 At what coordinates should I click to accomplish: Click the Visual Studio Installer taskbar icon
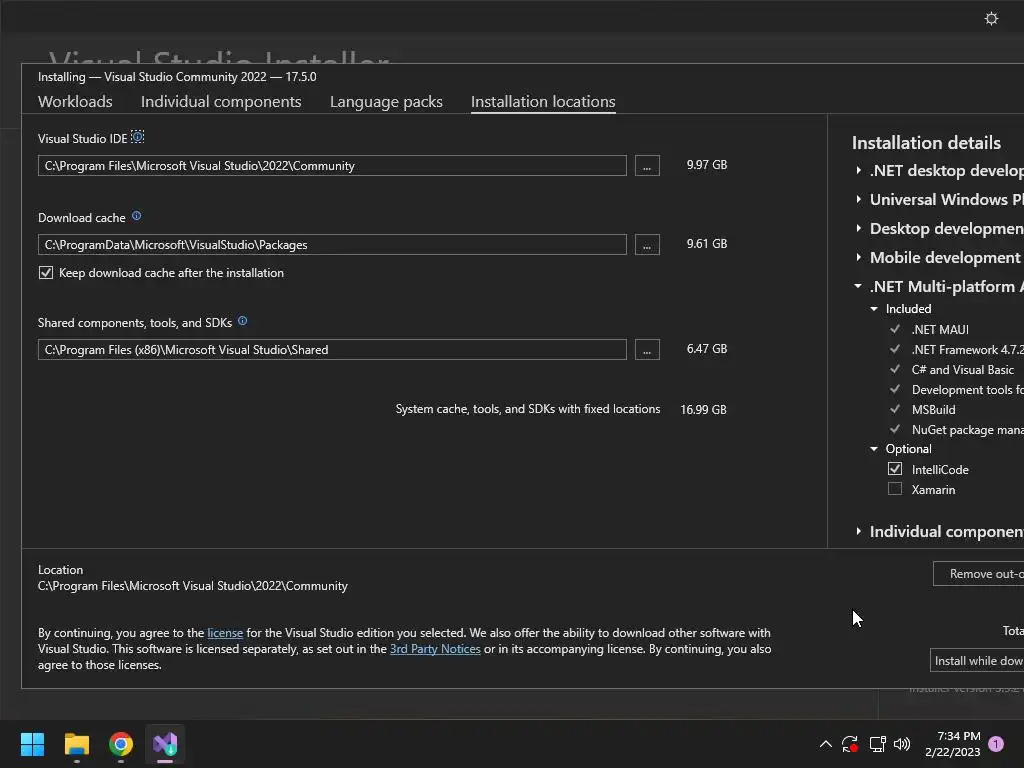click(x=165, y=744)
